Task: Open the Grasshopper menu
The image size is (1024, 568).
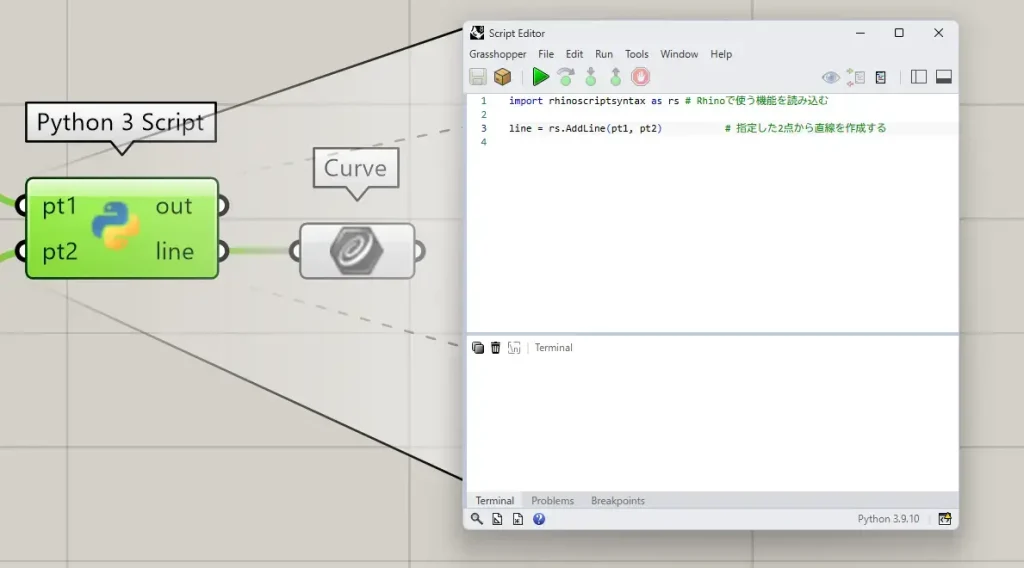Action: click(x=497, y=54)
